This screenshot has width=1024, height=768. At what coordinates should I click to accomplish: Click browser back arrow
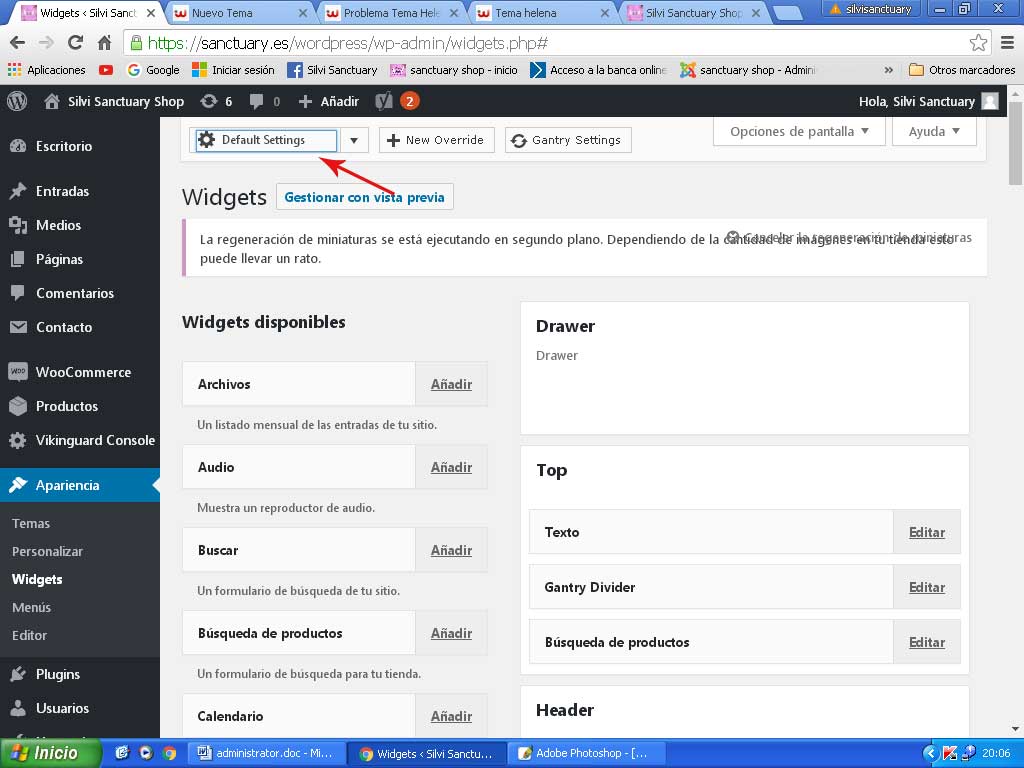click(x=18, y=43)
